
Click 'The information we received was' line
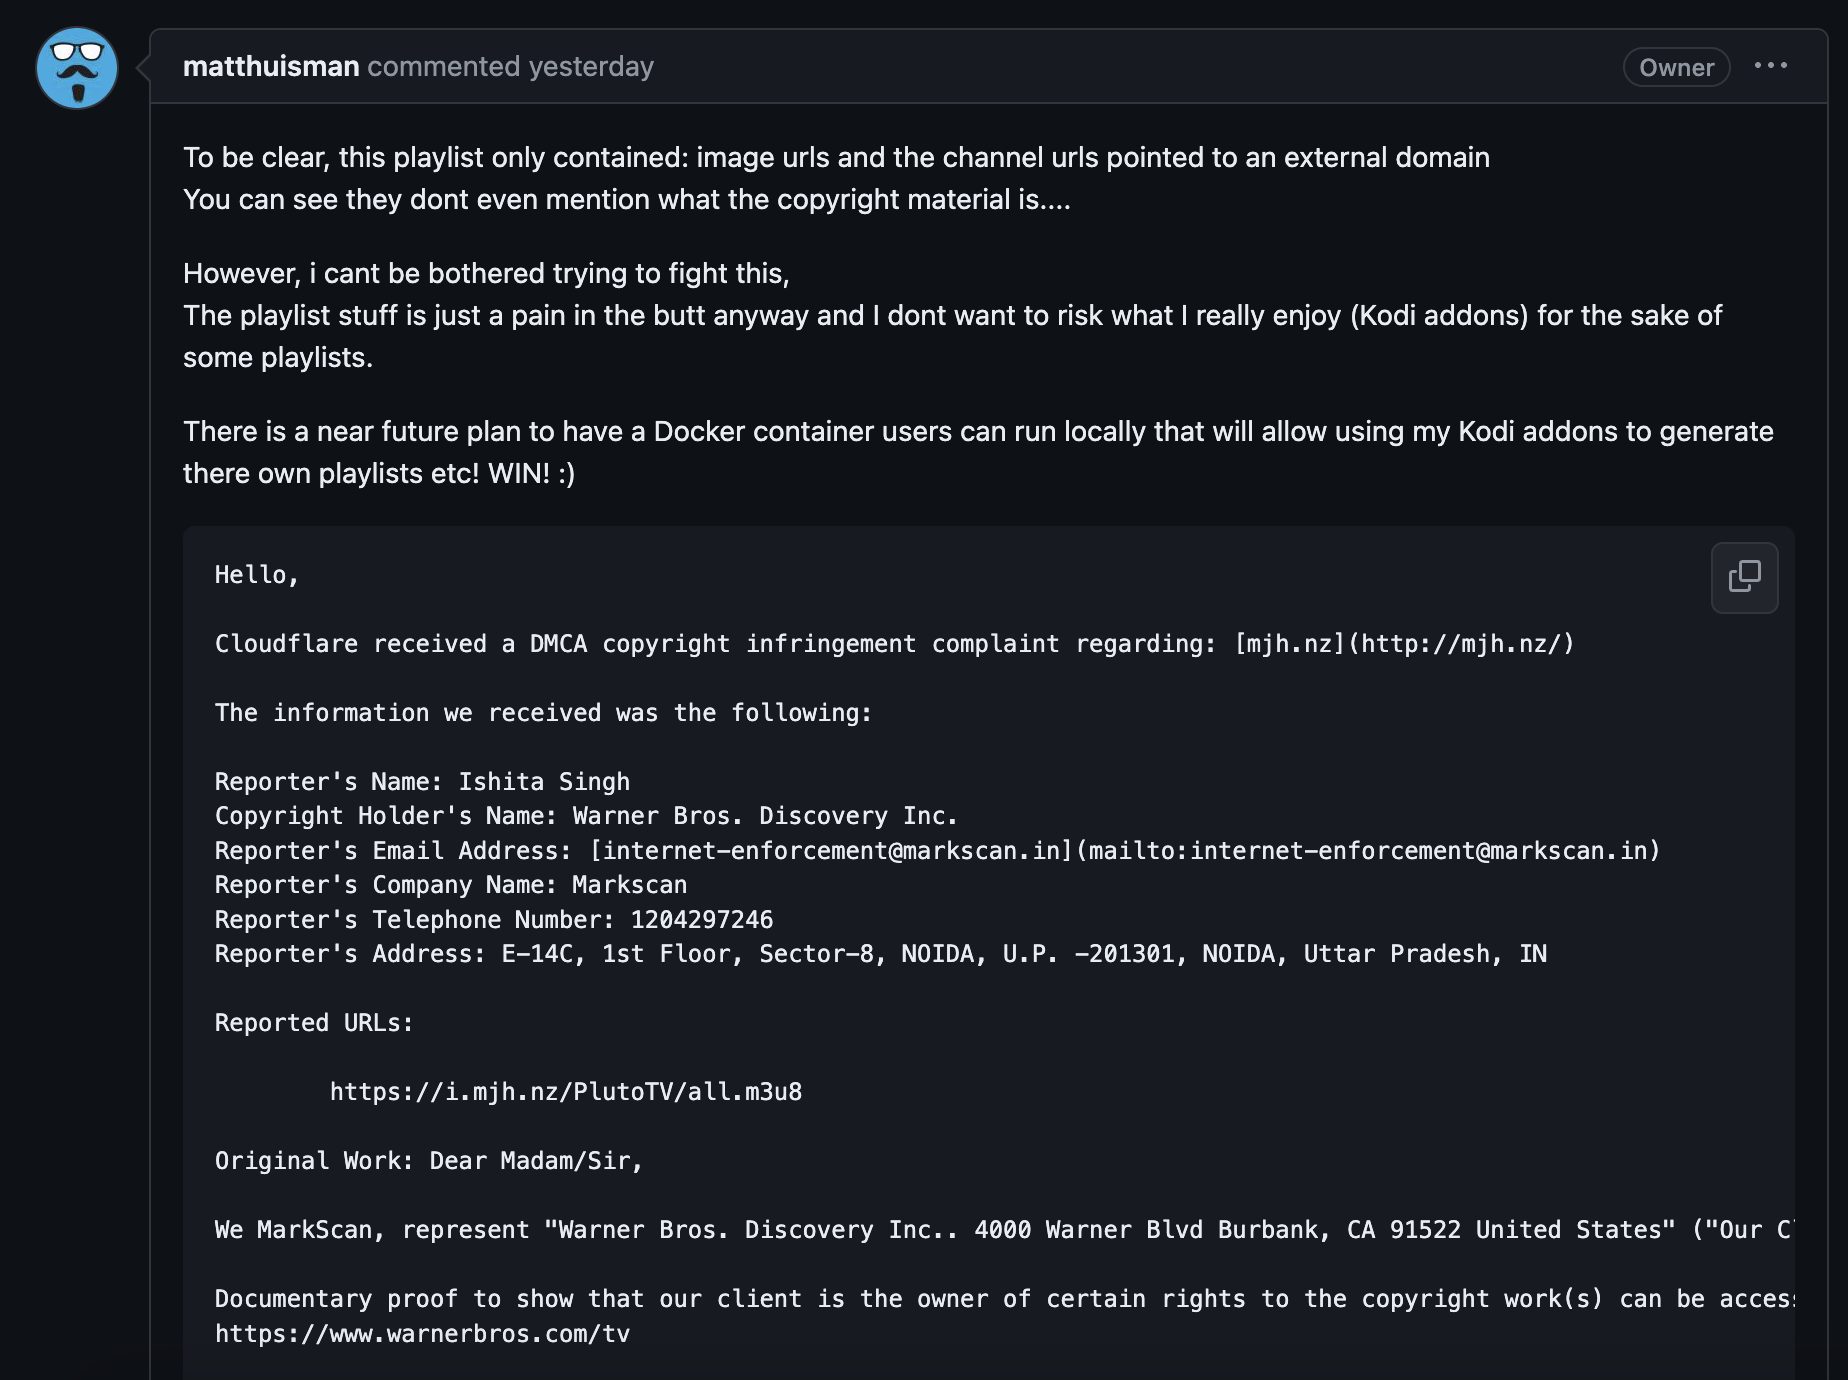point(543,713)
